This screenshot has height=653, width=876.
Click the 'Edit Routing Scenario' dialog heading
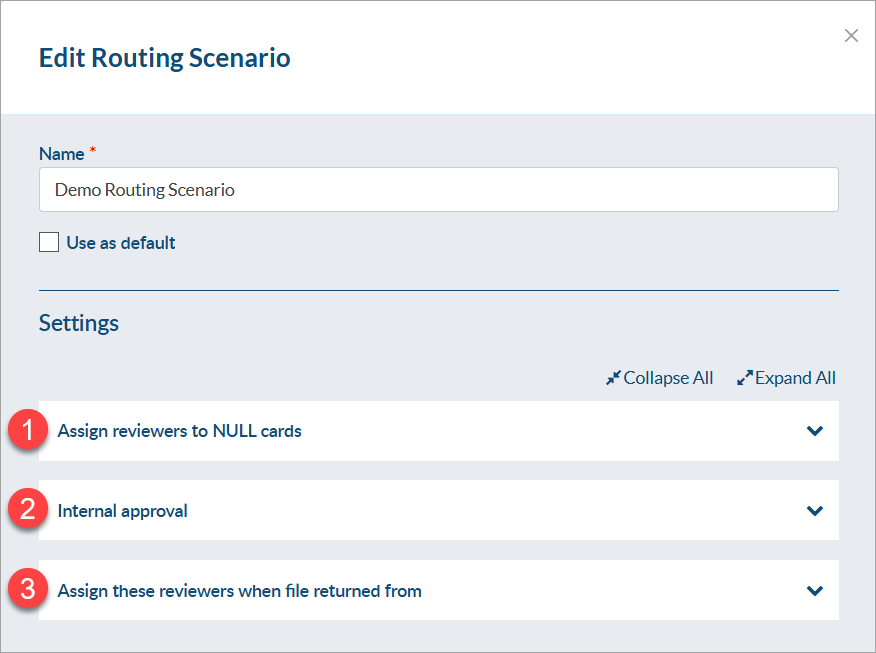pos(165,58)
